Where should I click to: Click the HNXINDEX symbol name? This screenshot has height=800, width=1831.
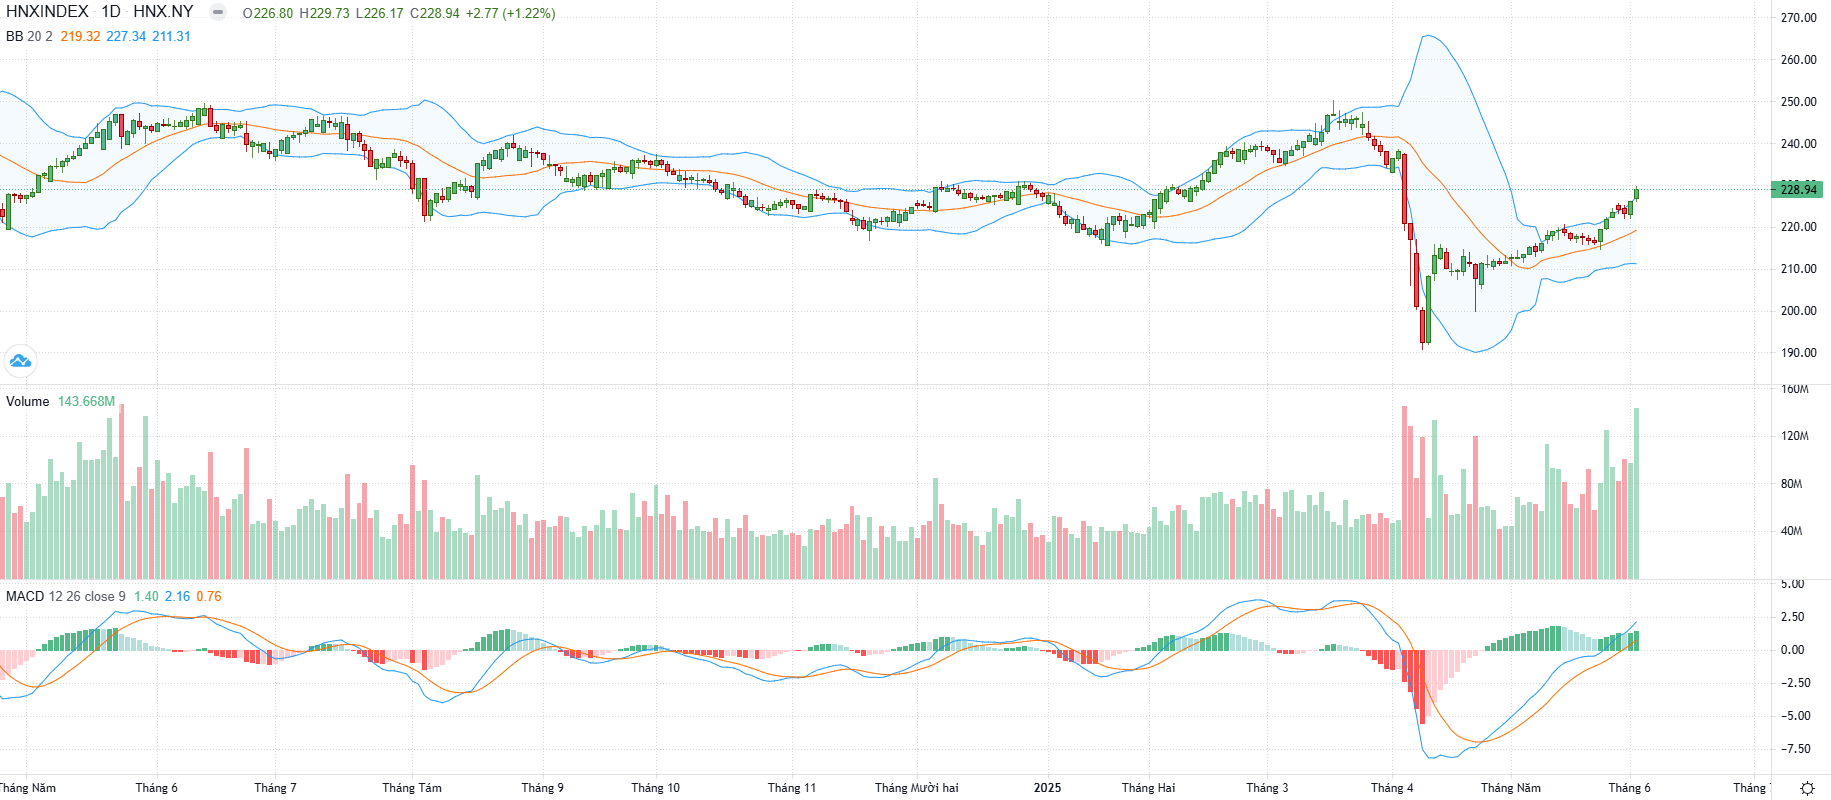pyautogui.click(x=47, y=12)
